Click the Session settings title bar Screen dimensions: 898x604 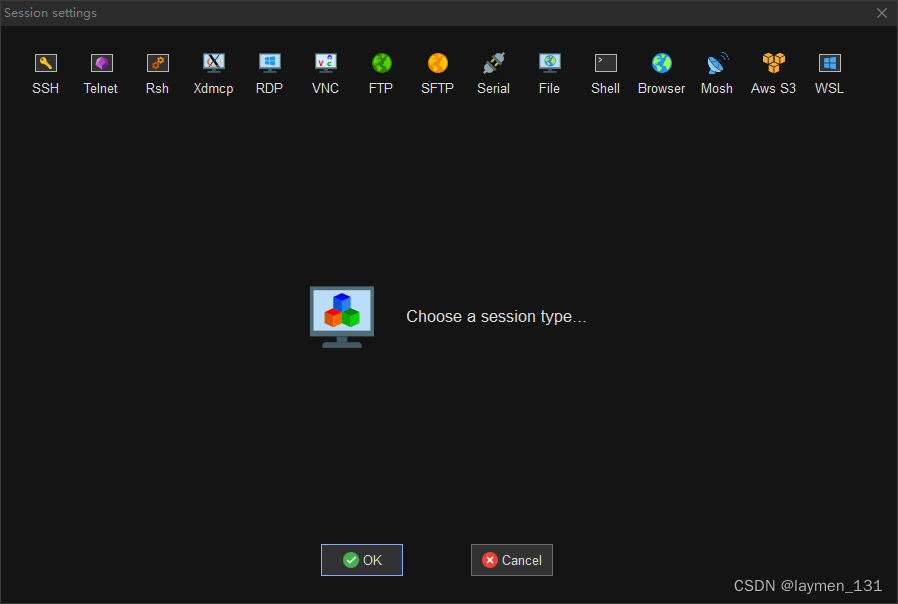pyautogui.click(x=400, y=13)
